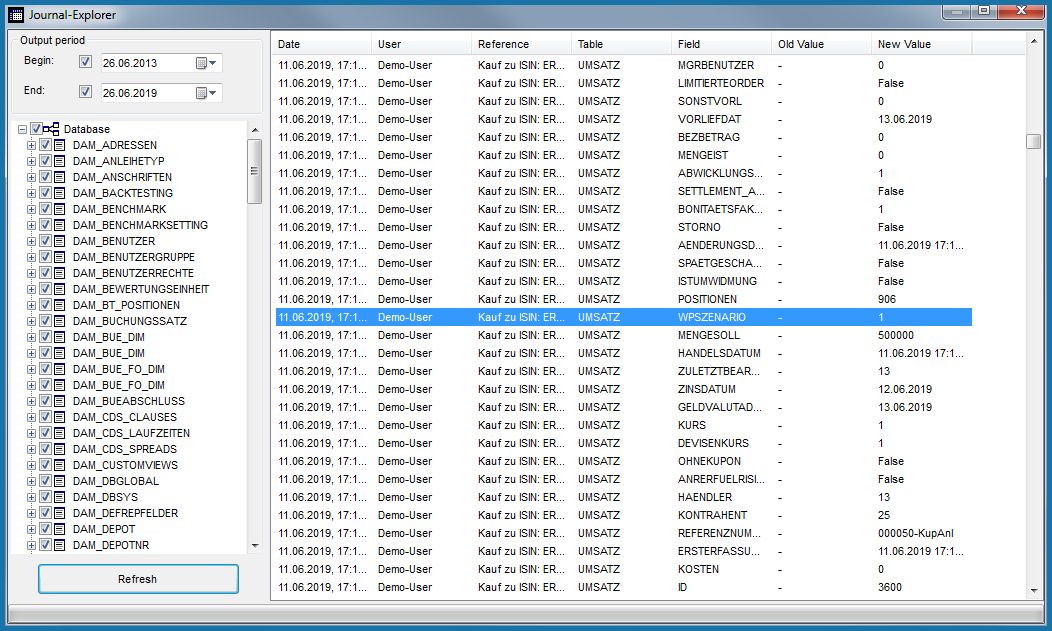Toggle the Begin date checkbox
The image size is (1052, 631).
click(x=86, y=62)
